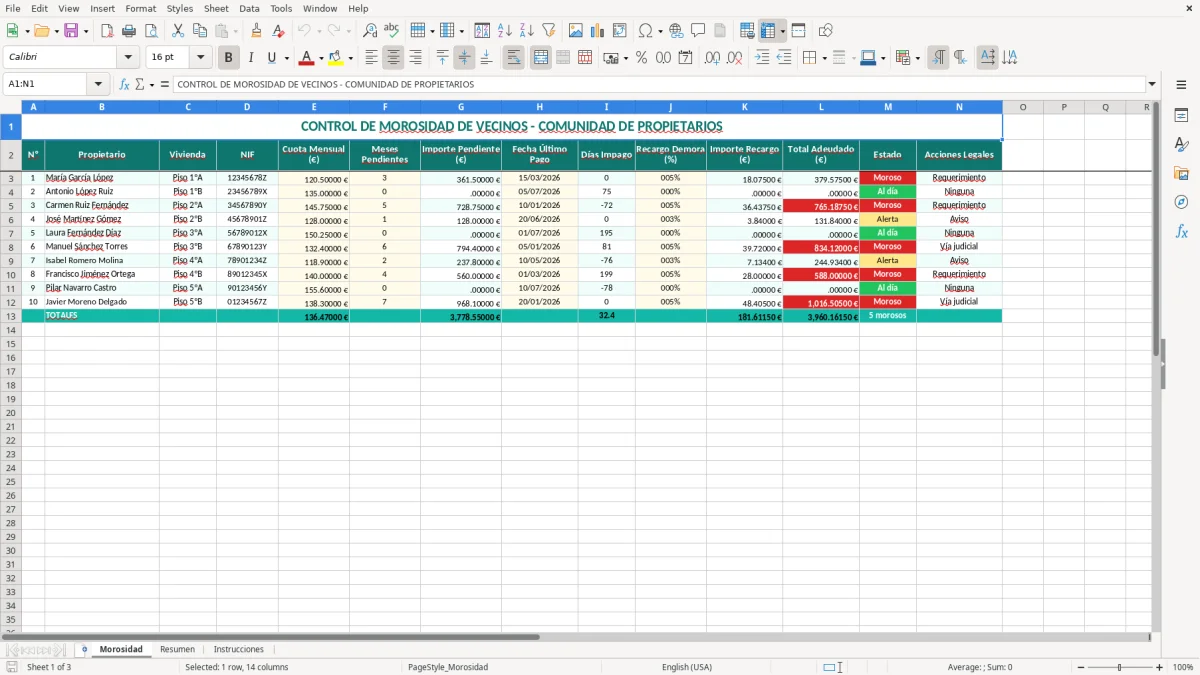Click in the formula input line

(x=659, y=85)
